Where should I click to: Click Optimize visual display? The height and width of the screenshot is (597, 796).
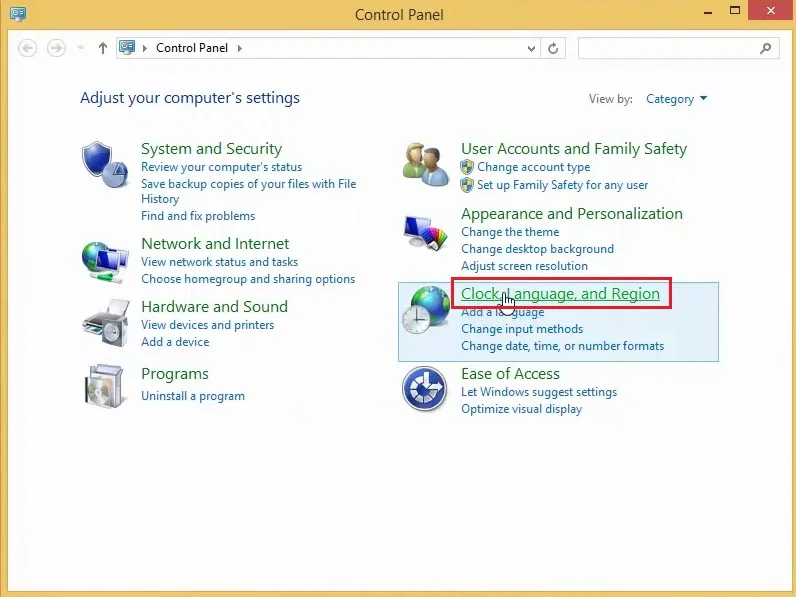pyautogui.click(x=521, y=409)
